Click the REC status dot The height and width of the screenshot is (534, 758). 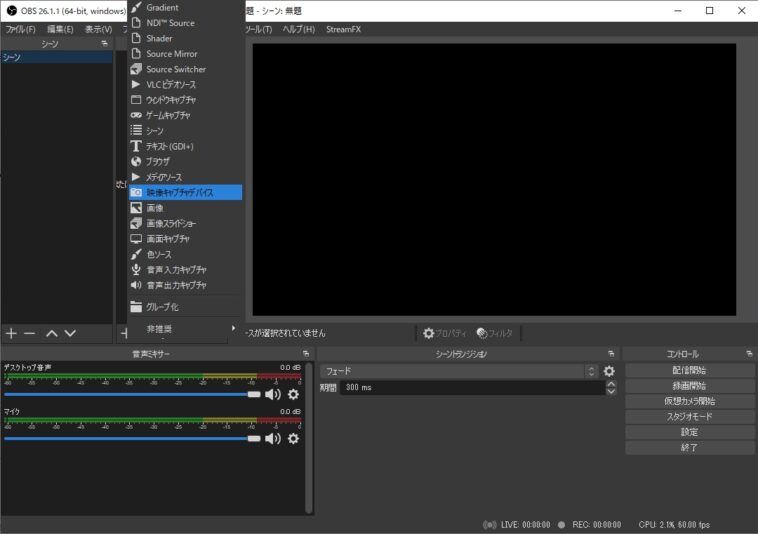pyautogui.click(x=561, y=525)
